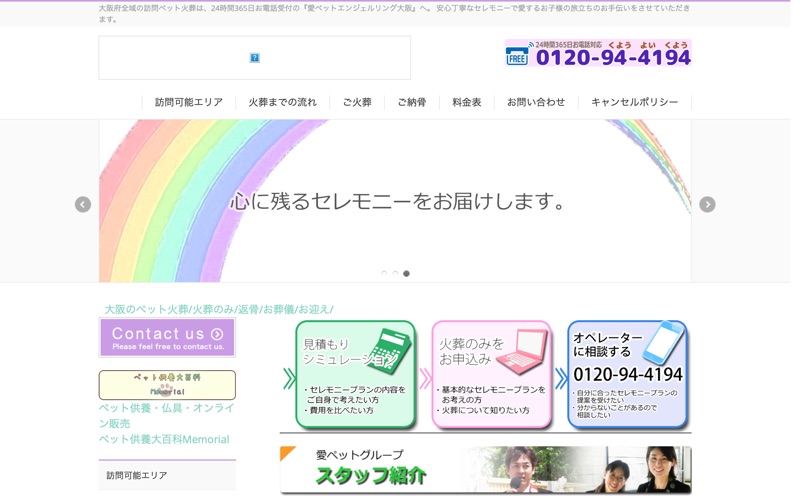Click the 0120-94-4194 header phone banner
This screenshot has width=800, height=500.
[x=598, y=53]
